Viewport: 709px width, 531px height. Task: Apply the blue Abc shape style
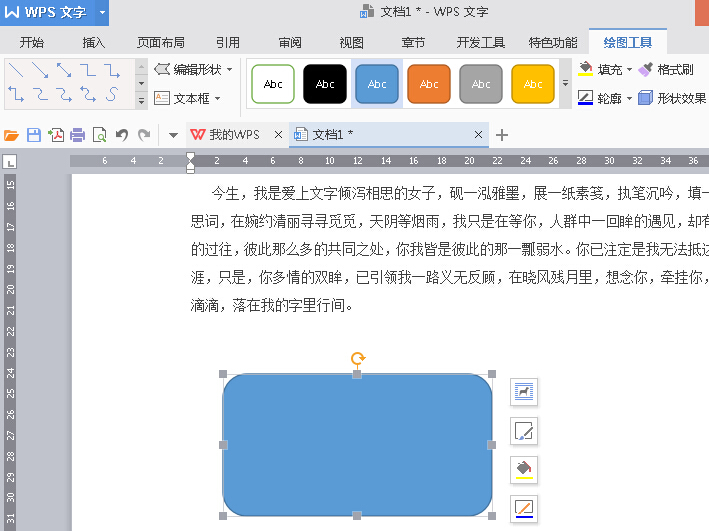point(377,84)
